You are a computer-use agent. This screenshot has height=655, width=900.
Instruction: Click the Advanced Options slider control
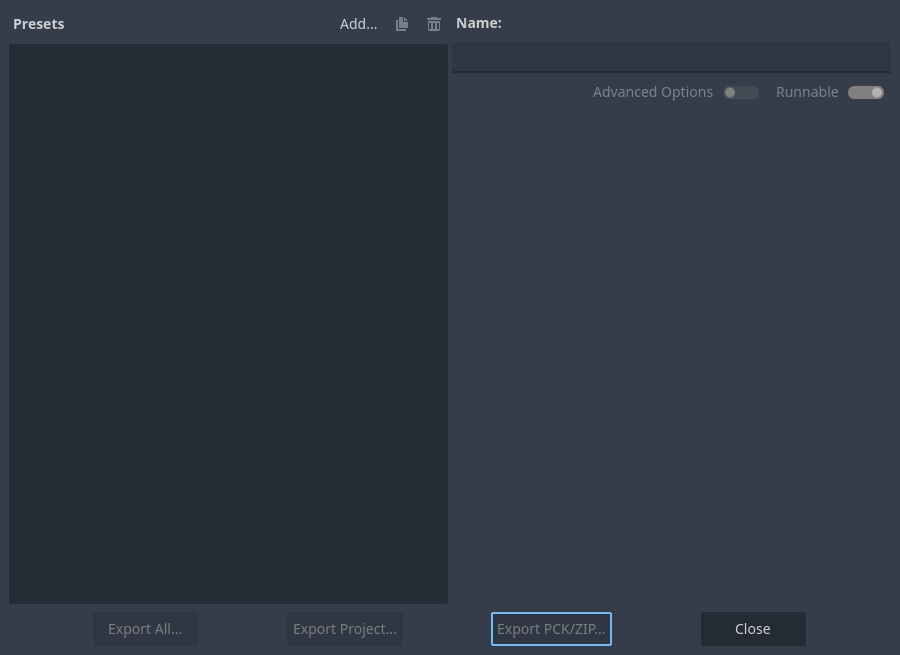tap(740, 92)
